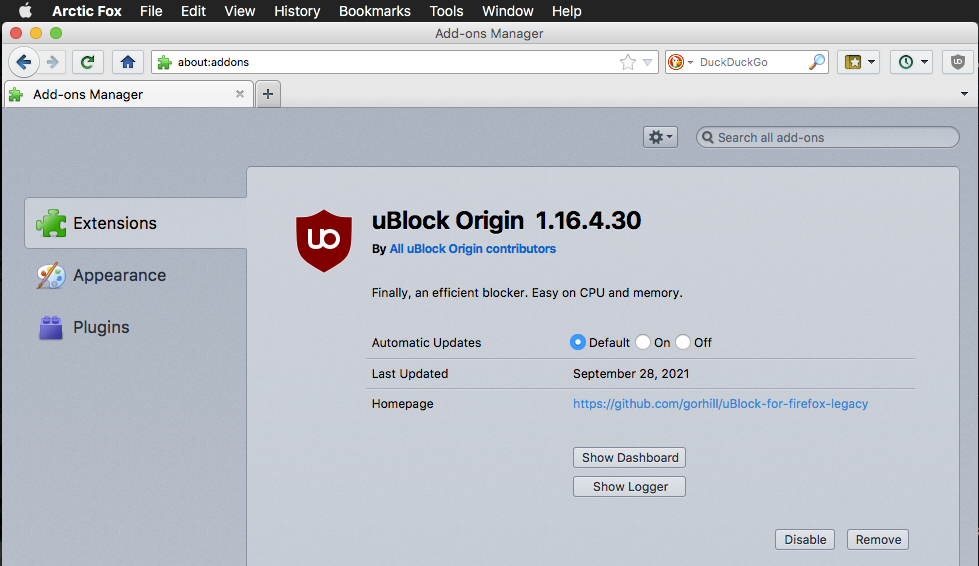Reload the page with the refresh icon
The width and height of the screenshot is (979, 566).
click(87, 62)
